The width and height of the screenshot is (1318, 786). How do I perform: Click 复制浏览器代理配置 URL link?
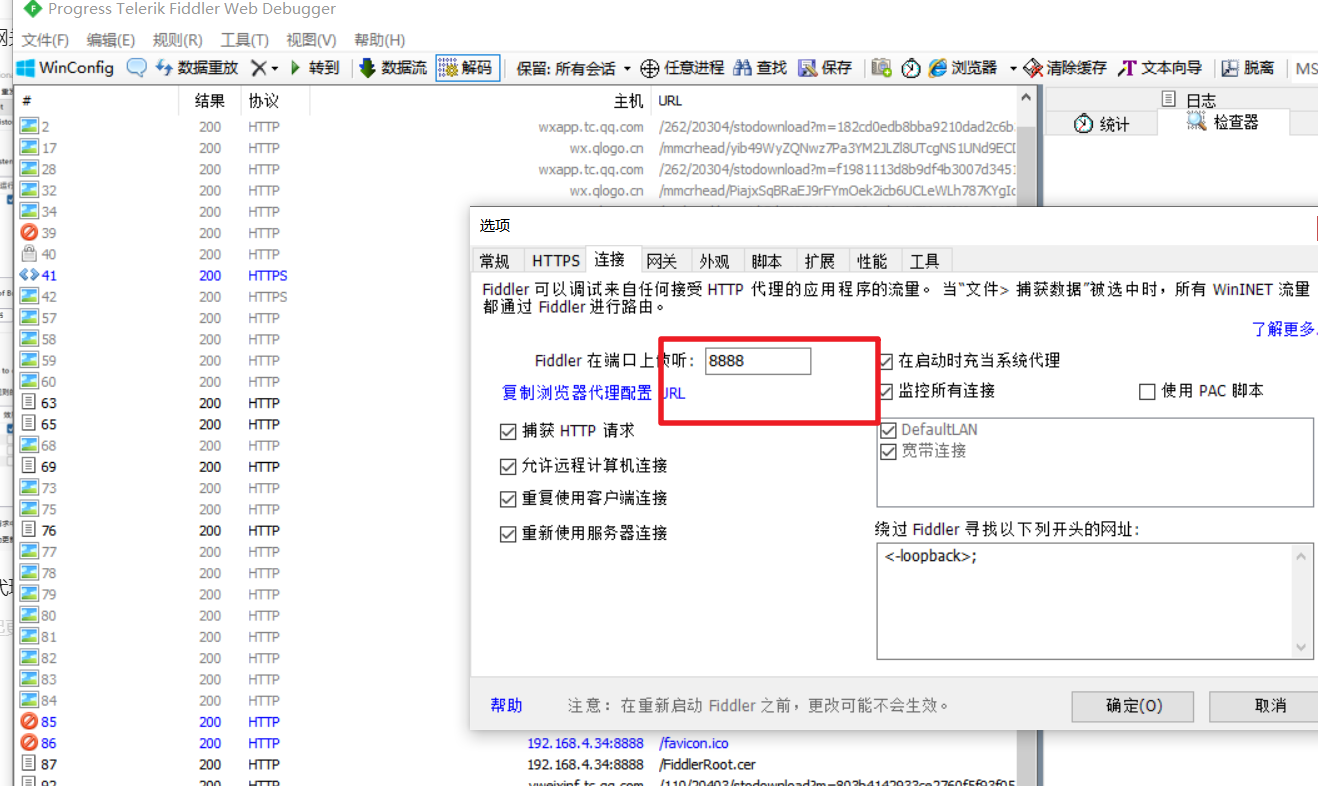[594, 393]
